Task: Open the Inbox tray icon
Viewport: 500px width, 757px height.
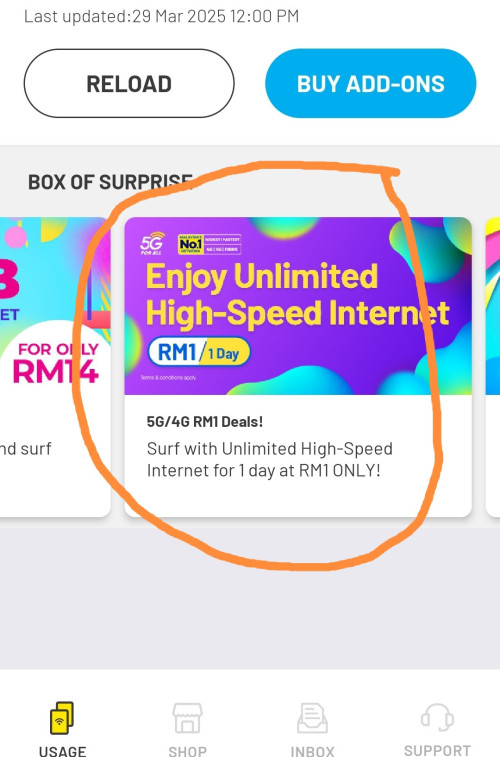Action: point(312,718)
